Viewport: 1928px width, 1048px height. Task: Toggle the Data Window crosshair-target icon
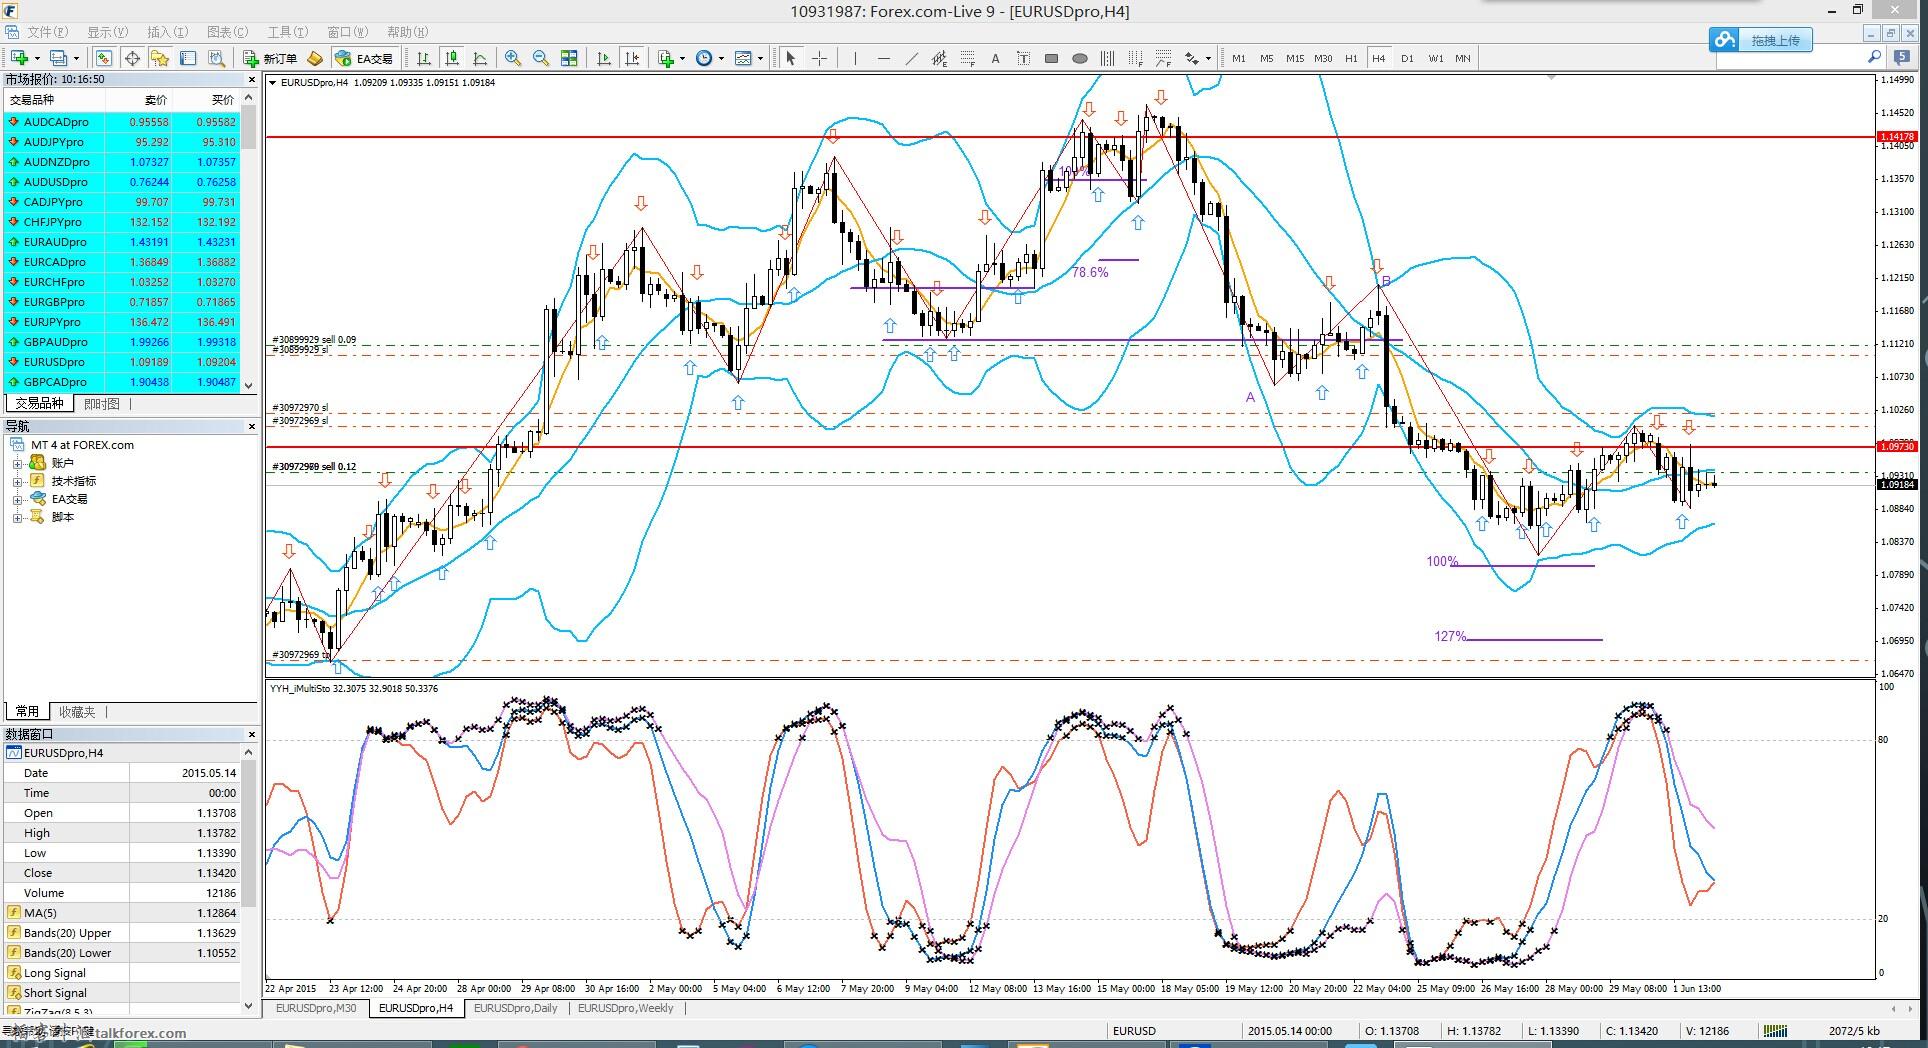pos(131,58)
